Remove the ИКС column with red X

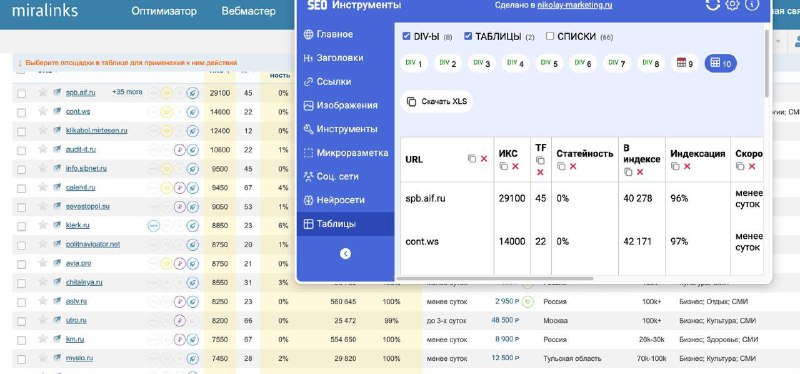click(515, 166)
